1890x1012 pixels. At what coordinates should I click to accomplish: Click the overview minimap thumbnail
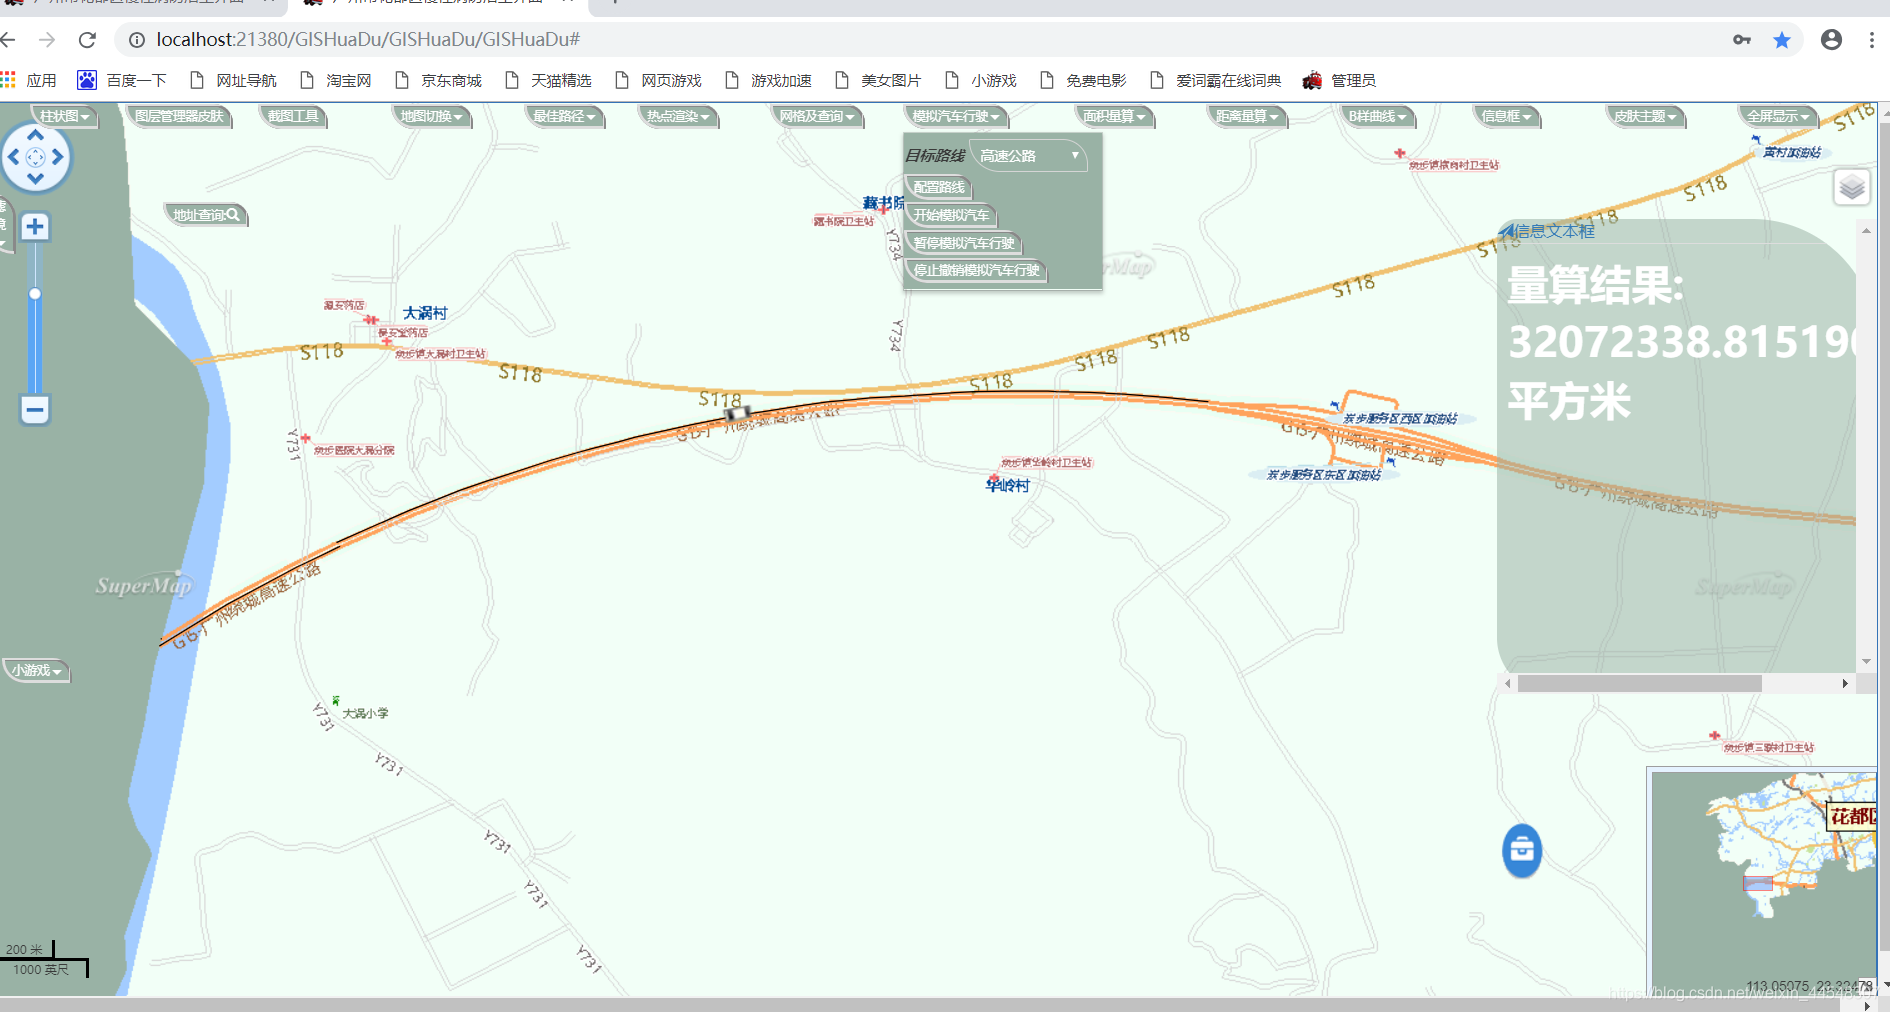point(1764,881)
